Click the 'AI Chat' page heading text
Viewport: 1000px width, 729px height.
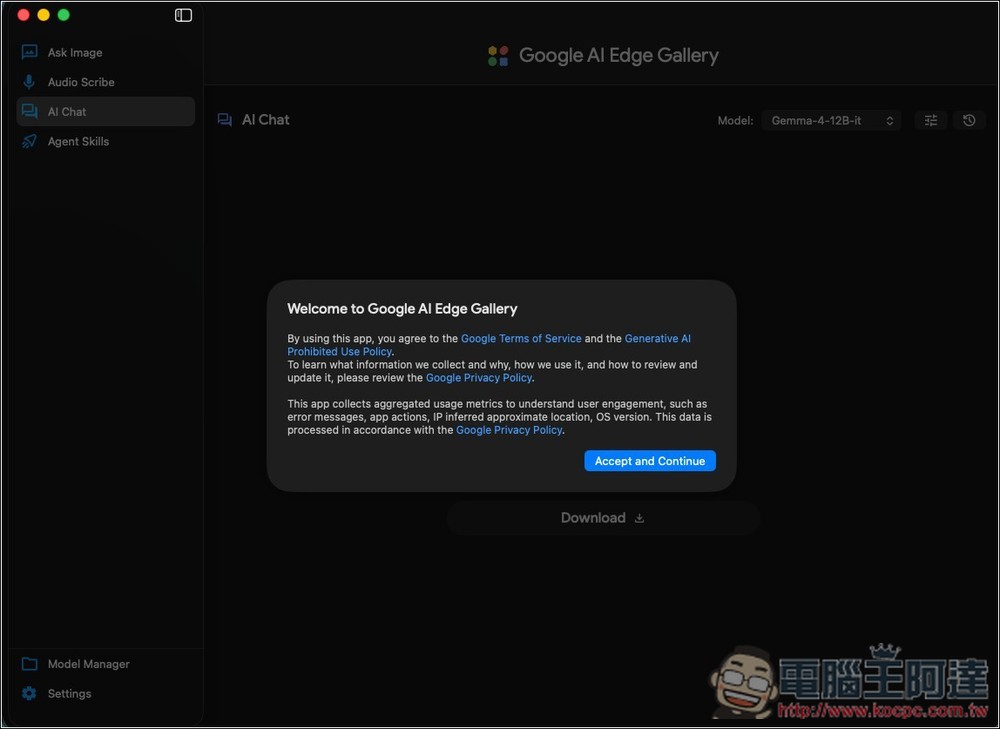click(x=265, y=120)
